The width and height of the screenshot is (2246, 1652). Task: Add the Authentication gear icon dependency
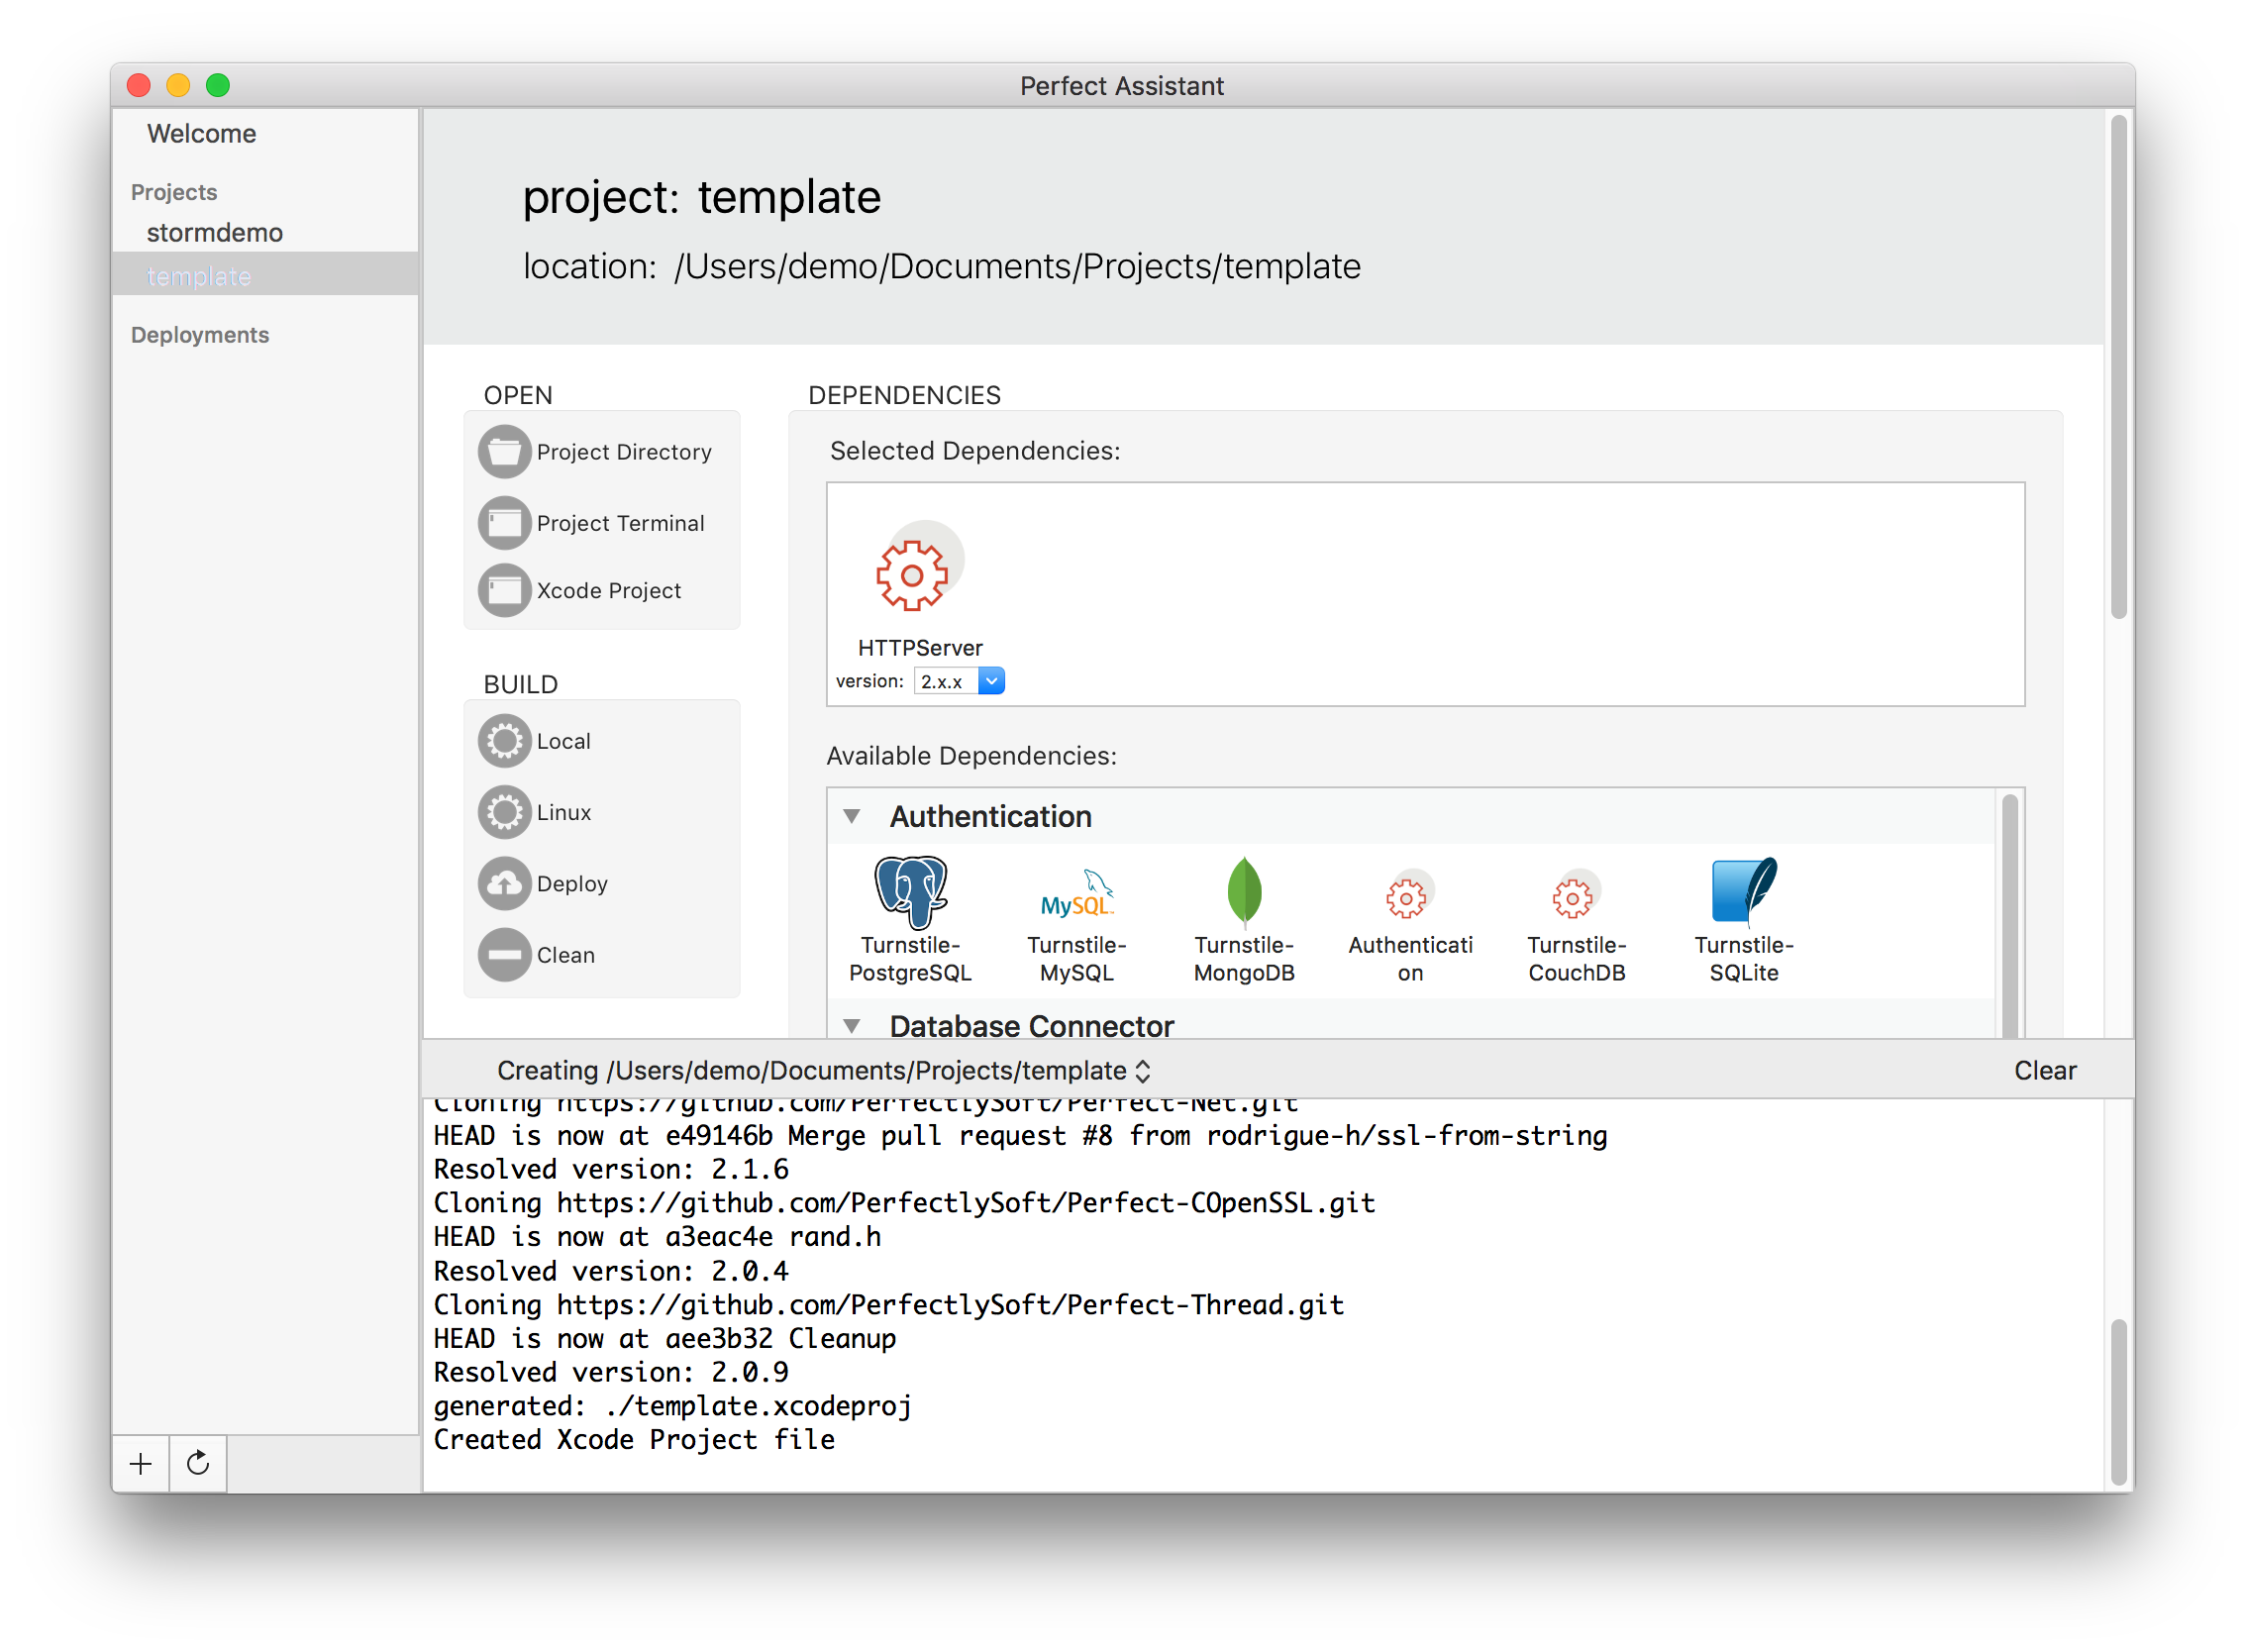click(1410, 895)
